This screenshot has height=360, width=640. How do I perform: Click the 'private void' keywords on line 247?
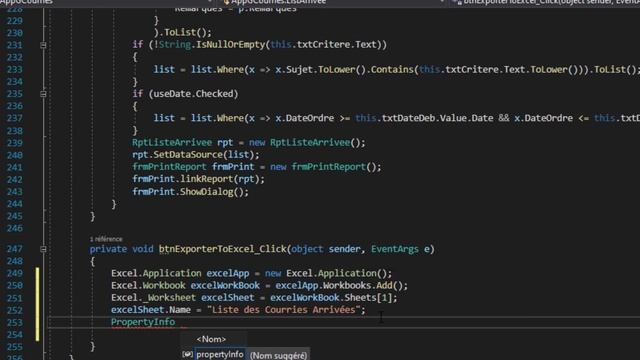tap(122, 249)
